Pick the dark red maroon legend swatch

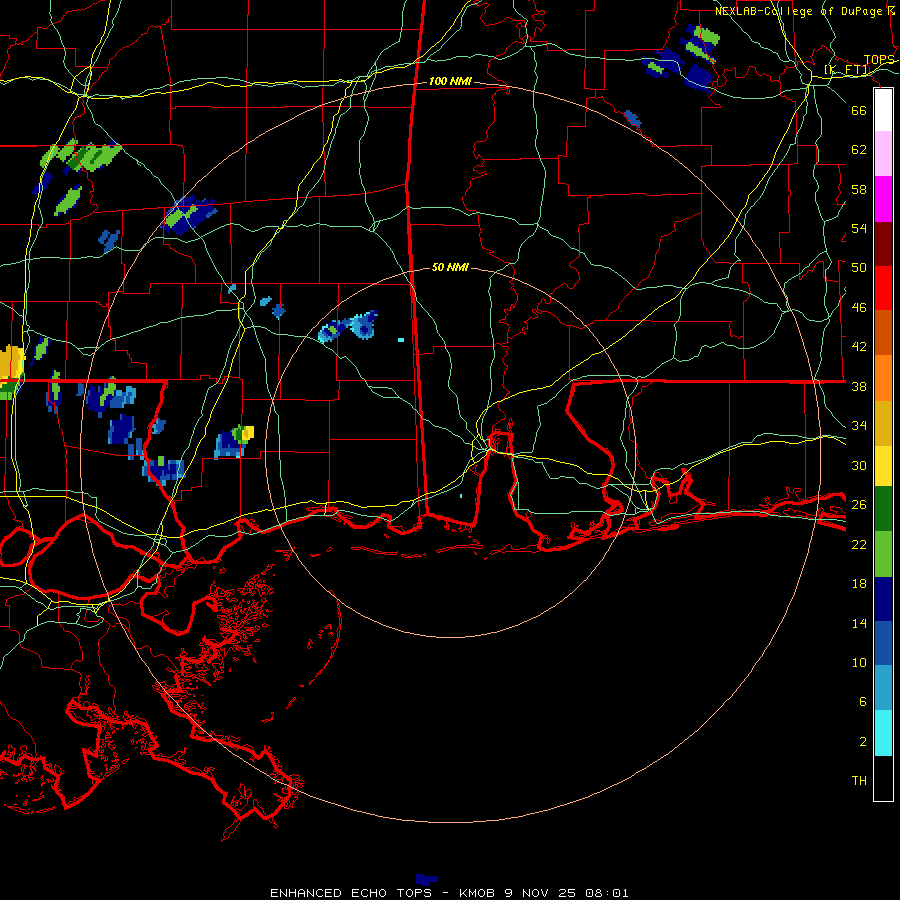coord(883,244)
